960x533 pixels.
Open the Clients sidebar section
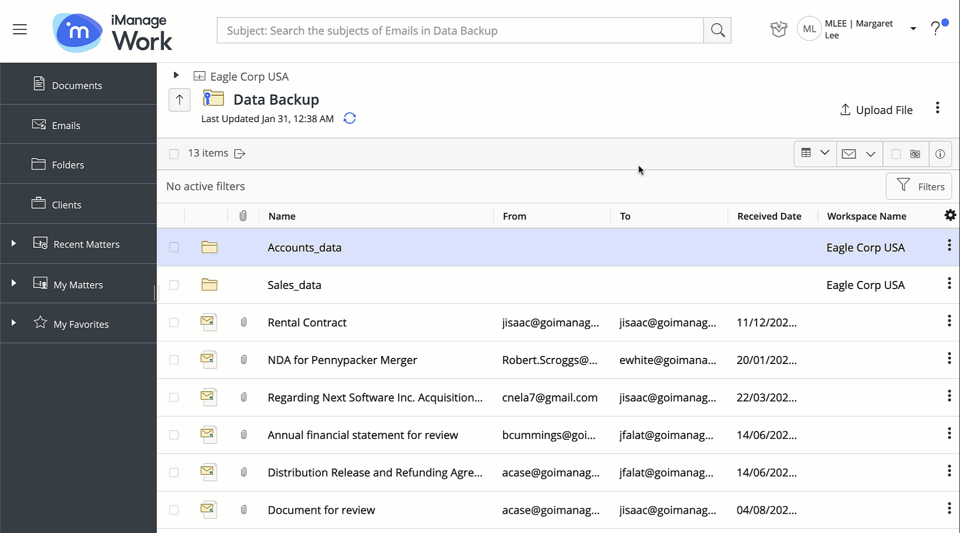(66, 205)
